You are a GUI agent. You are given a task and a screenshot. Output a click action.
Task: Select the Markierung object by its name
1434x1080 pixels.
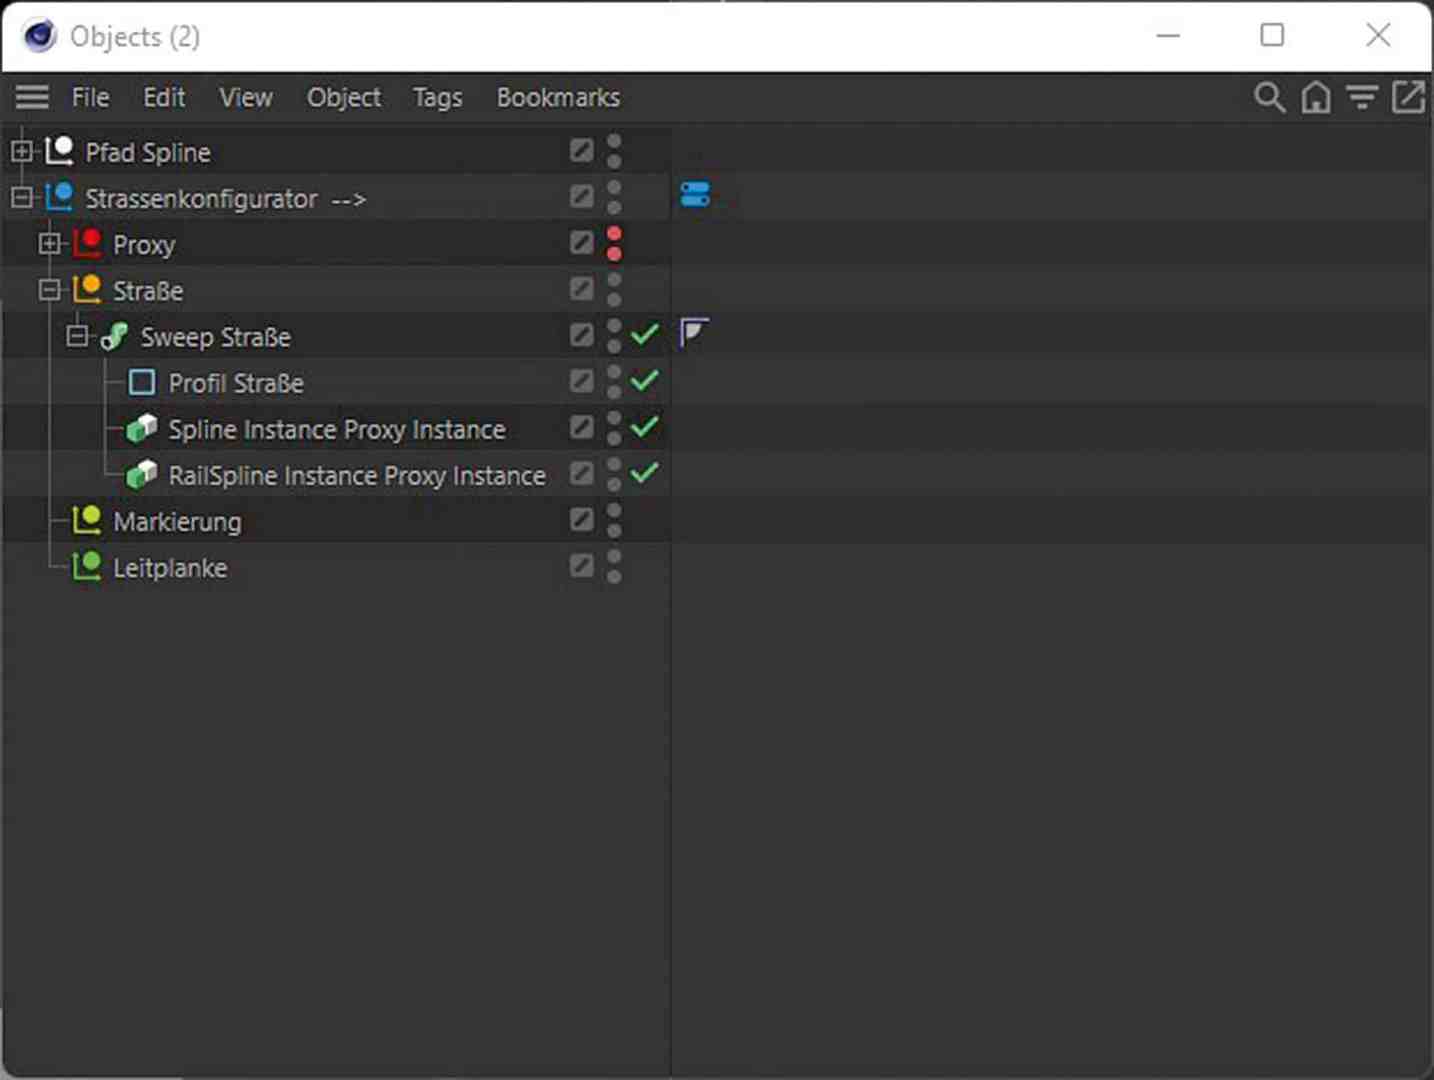[x=177, y=521]
